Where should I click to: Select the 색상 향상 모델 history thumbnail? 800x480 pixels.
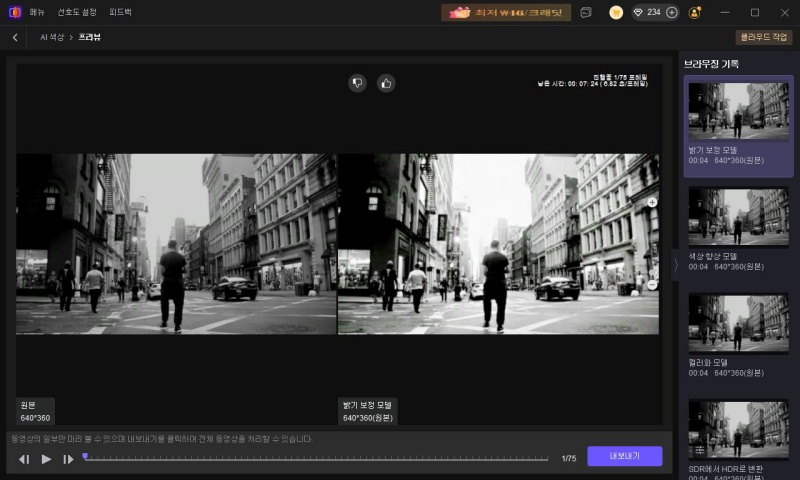tap(738, 216)
